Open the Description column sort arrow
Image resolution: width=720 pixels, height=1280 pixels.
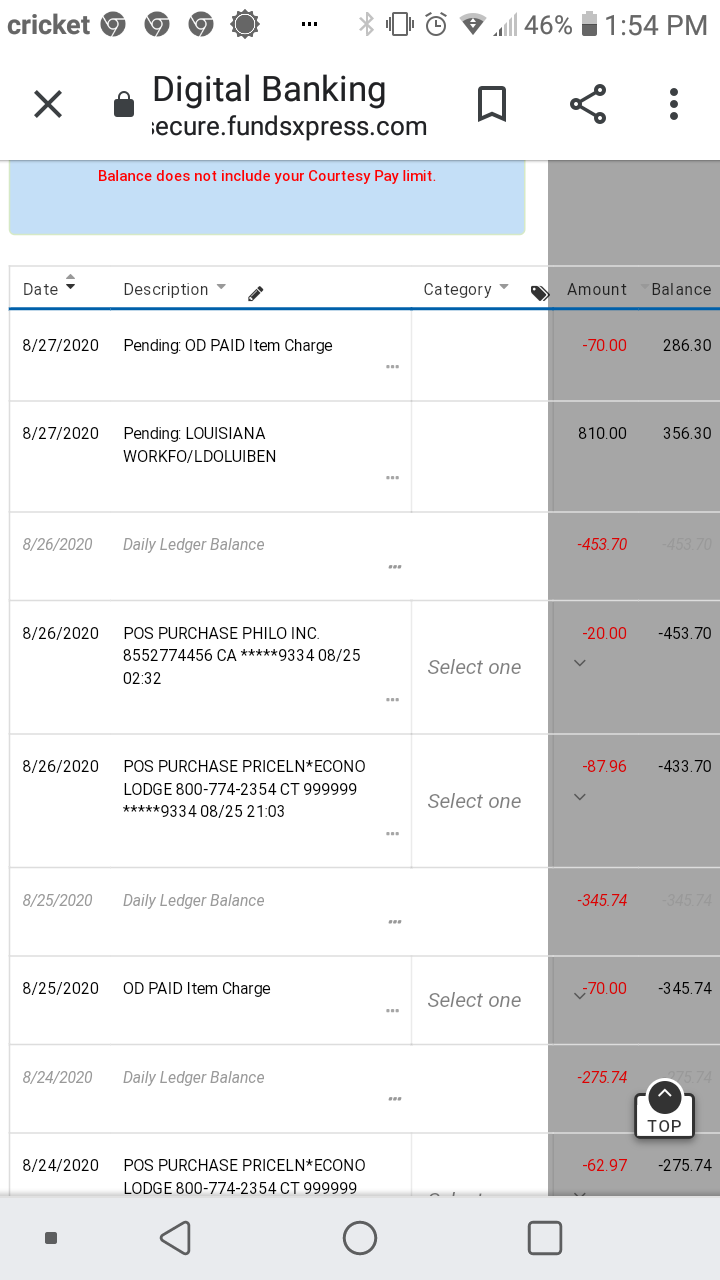(x=221, y=287)
